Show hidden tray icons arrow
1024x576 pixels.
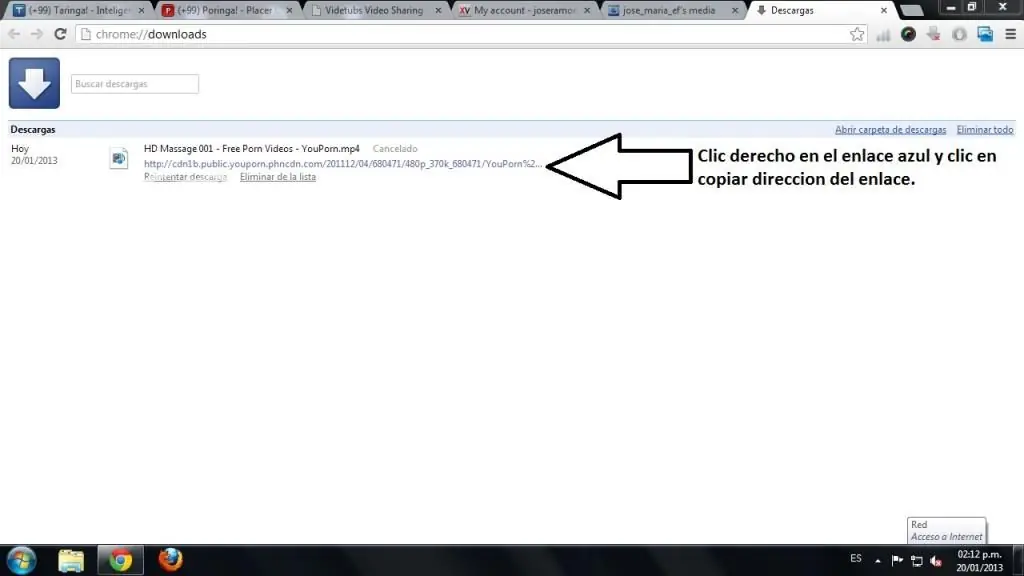pos(878,560)
